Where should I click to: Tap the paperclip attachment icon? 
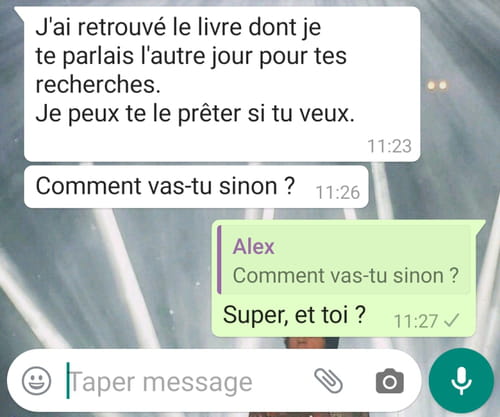point(329,381)
